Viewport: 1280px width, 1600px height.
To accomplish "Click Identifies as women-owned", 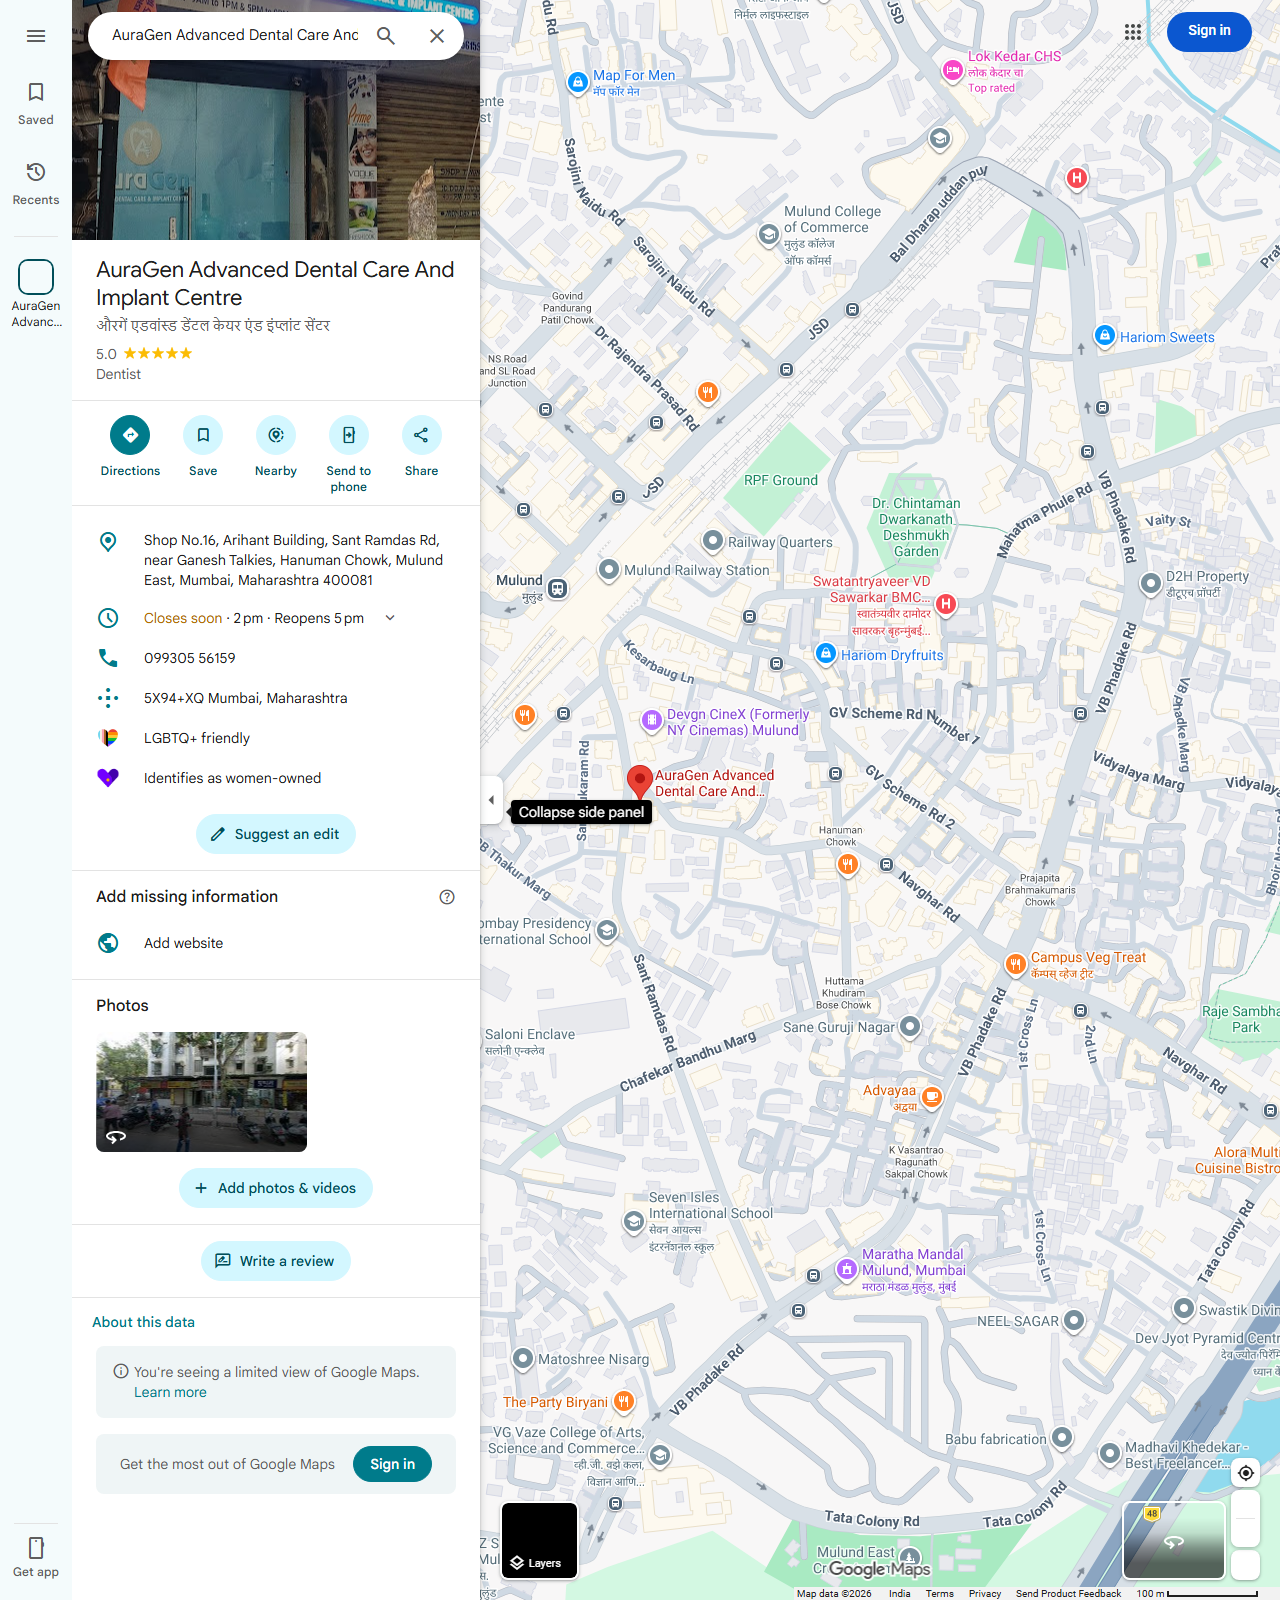I will click(x=276, y=778).
